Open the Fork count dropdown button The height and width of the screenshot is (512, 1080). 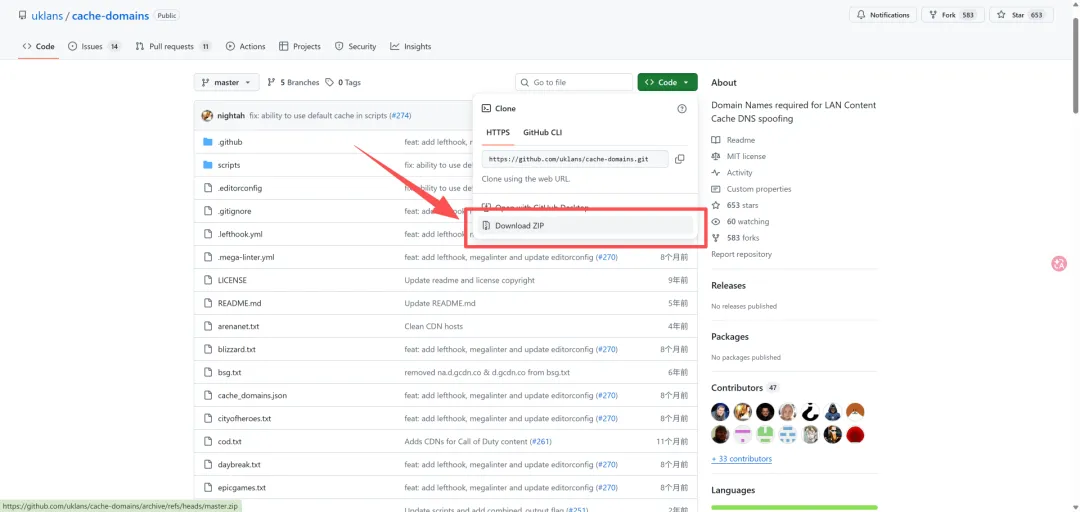click(x=952, y=14)
